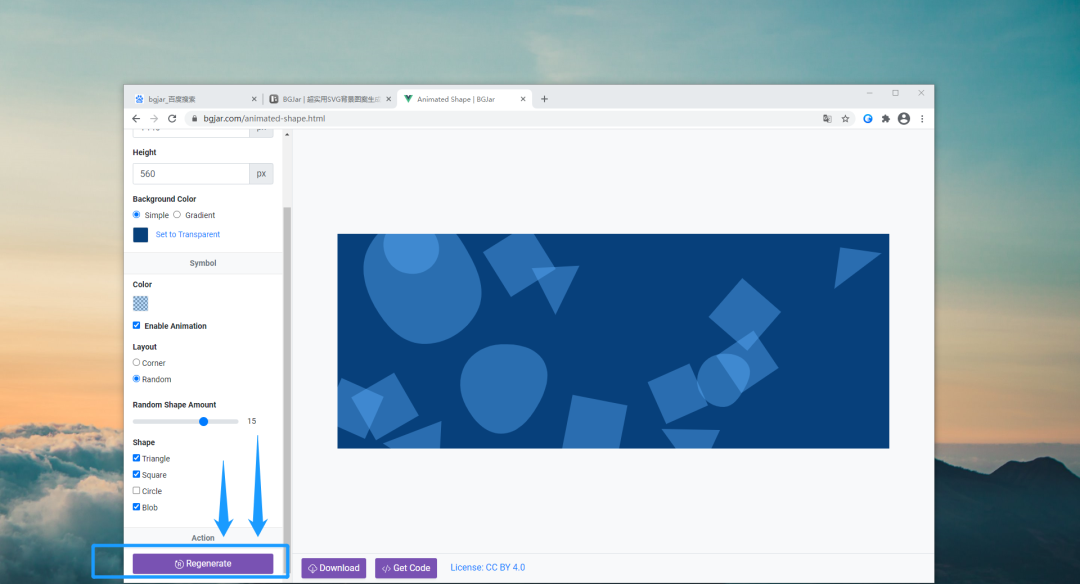The image size is (1080, 584).
Task: Click Set to Transparent link
Action: (187, 235)
